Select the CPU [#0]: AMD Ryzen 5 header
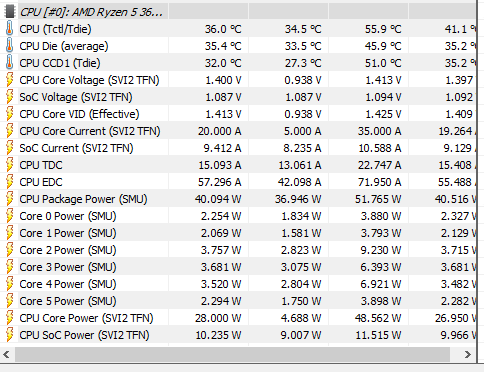This screenshot has height=379, width=484. (x=91, y=12)
